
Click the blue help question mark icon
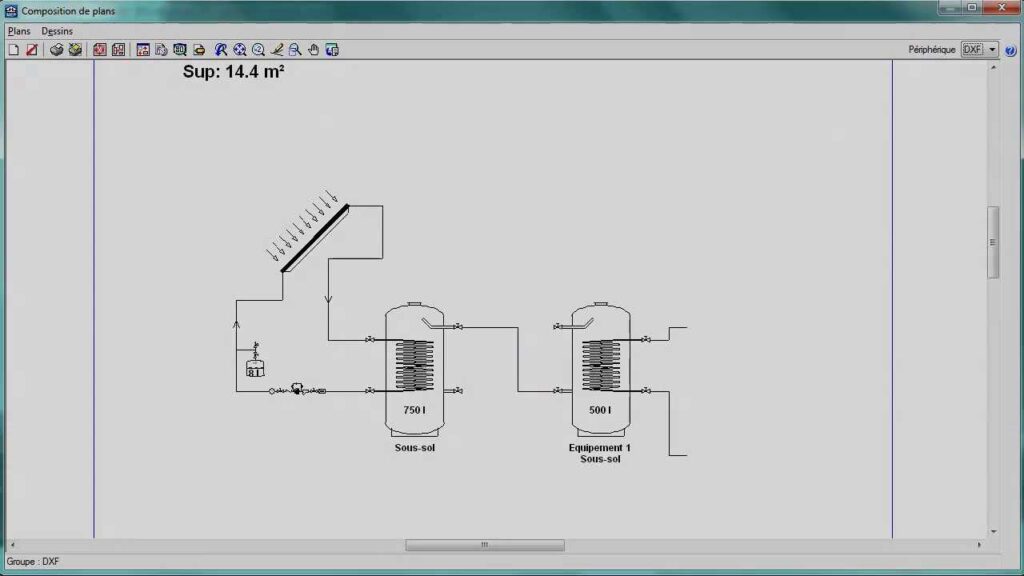click(1010, 50)
